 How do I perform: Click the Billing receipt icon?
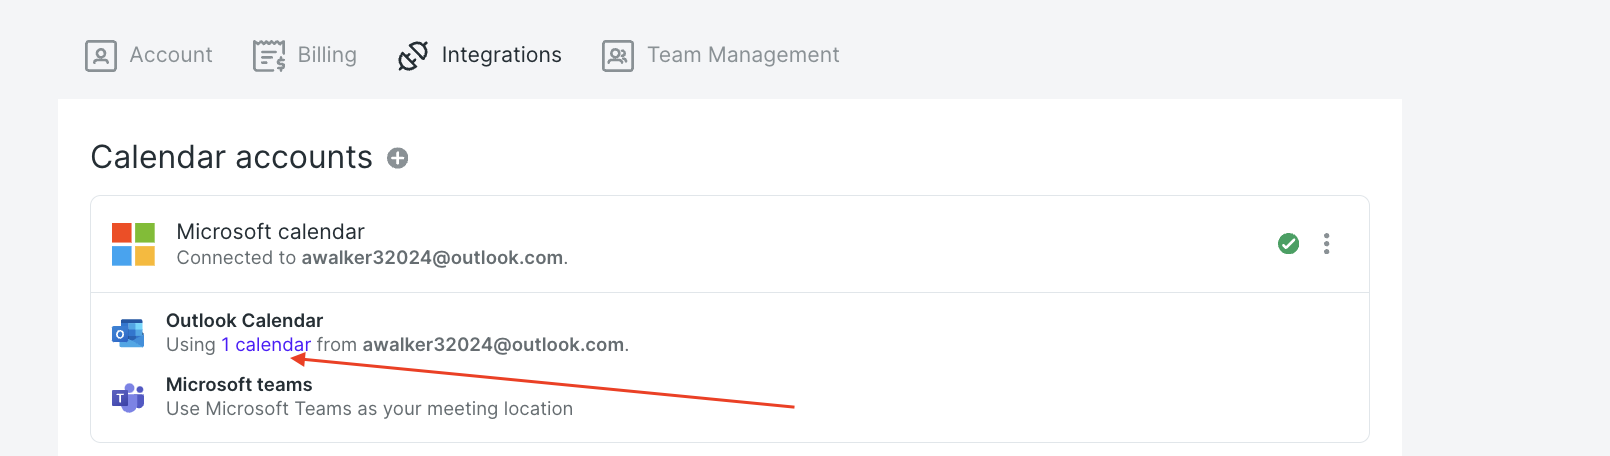point(269,56)
